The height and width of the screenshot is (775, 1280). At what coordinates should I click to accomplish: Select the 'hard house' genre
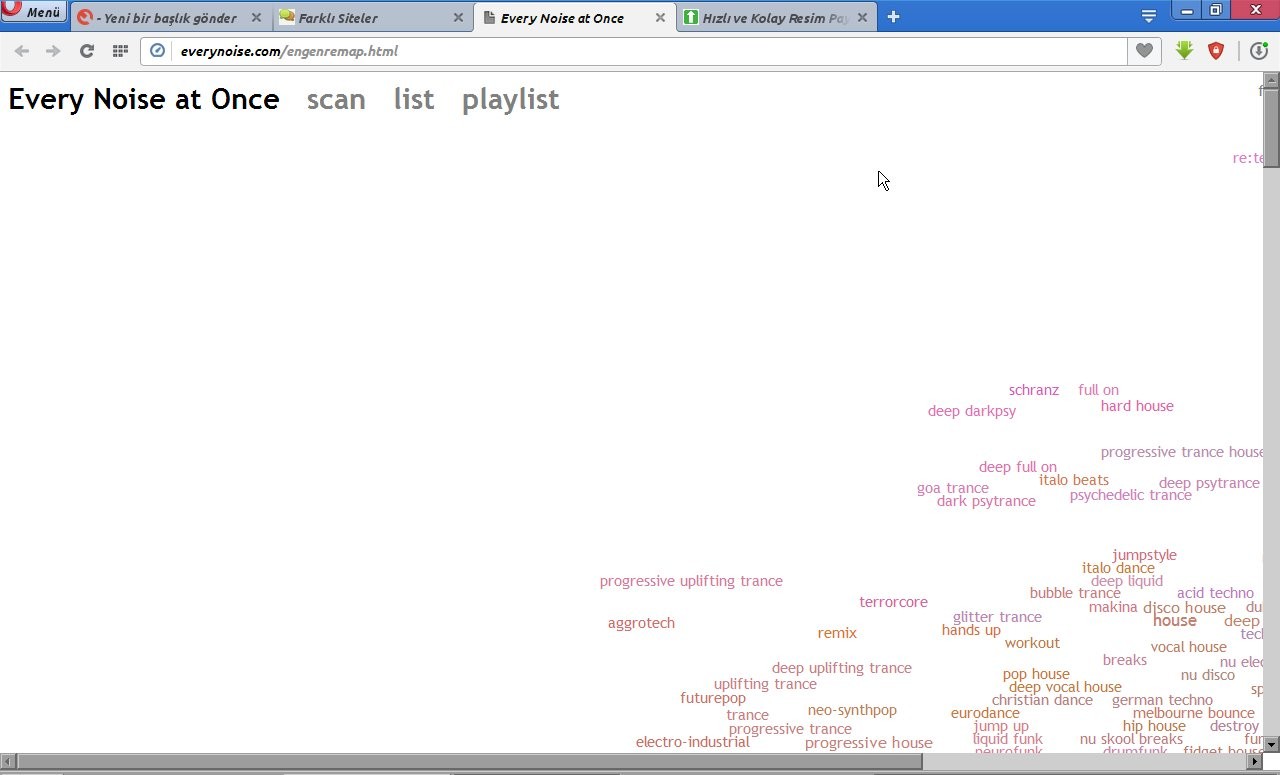point(1137,406)
